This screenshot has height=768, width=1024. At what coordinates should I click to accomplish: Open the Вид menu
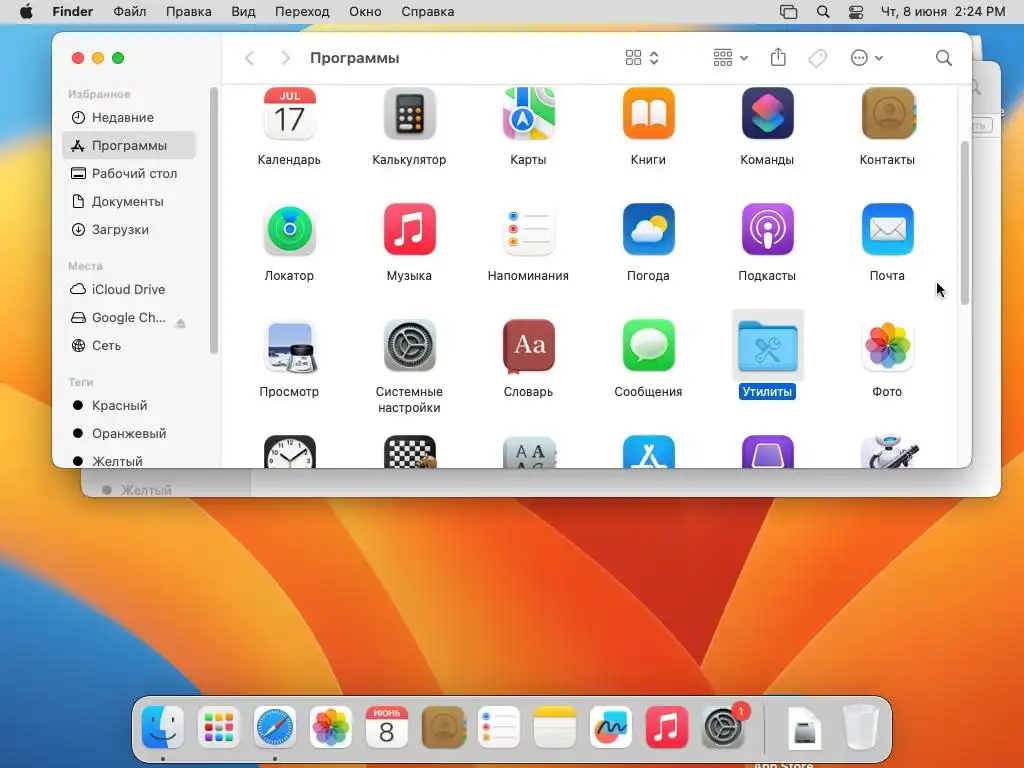coord(243,12)
